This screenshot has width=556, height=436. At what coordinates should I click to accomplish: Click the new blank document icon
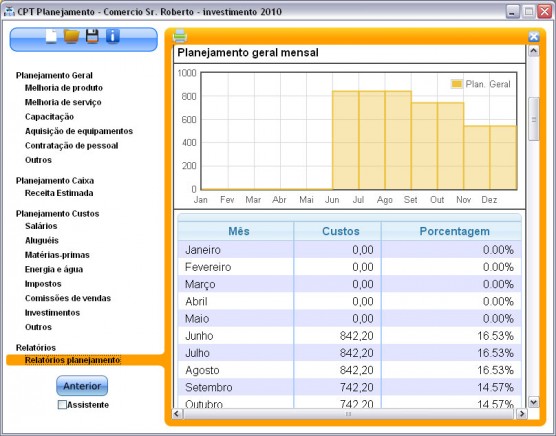(x=52, y=36)
